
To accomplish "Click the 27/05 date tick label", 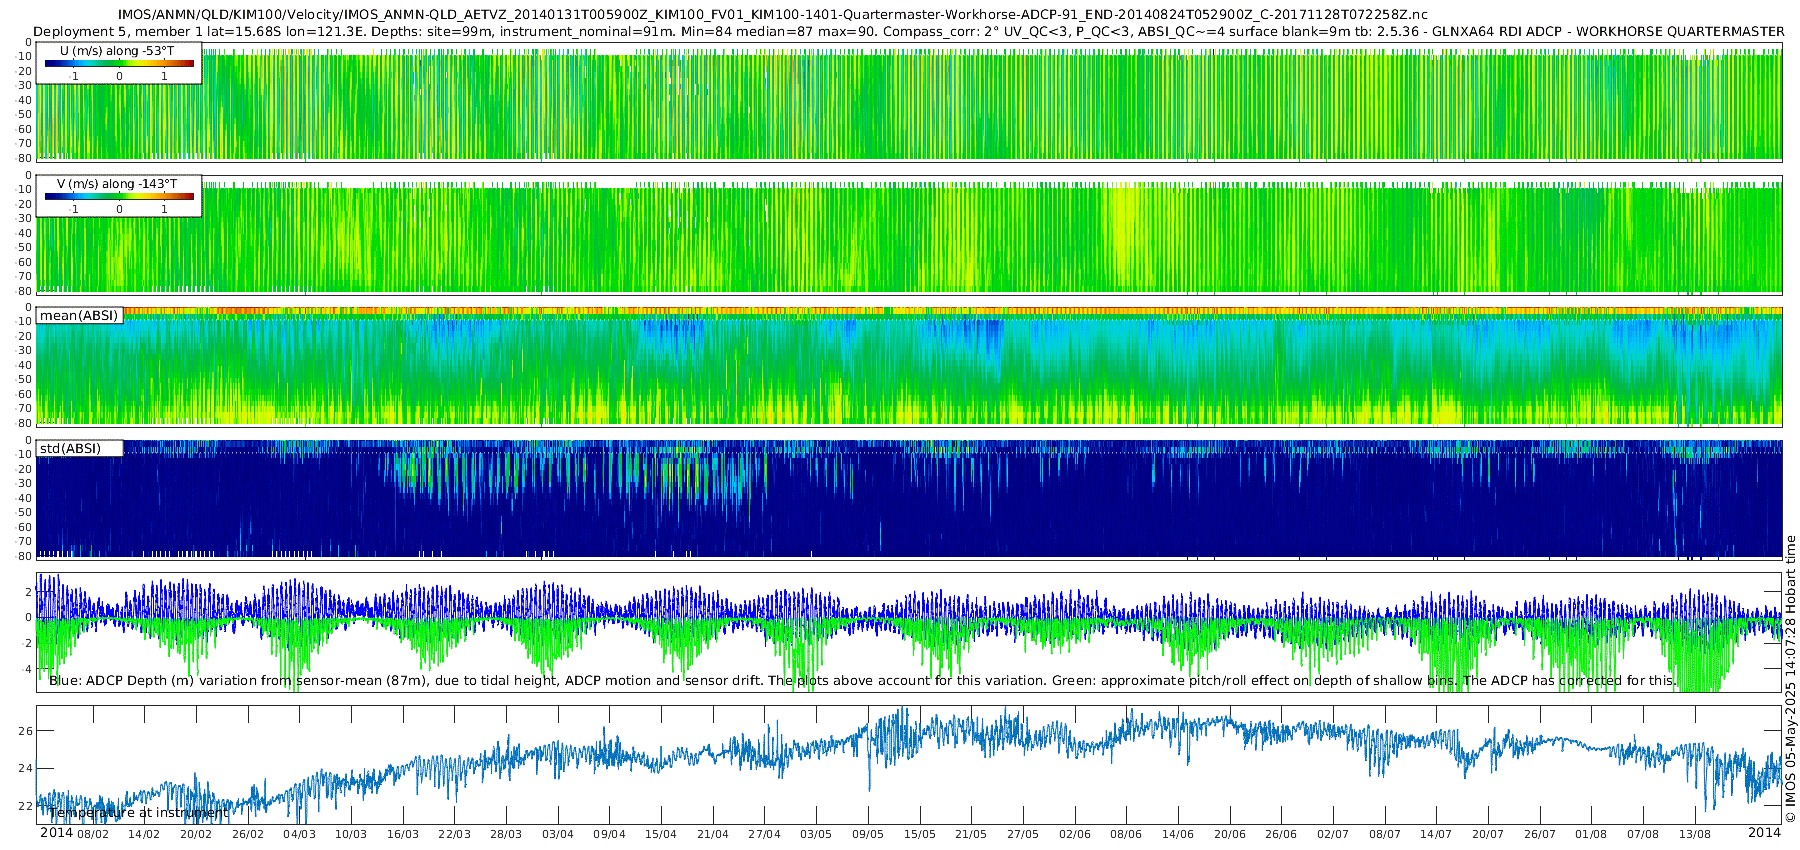I will (1022, 834).
